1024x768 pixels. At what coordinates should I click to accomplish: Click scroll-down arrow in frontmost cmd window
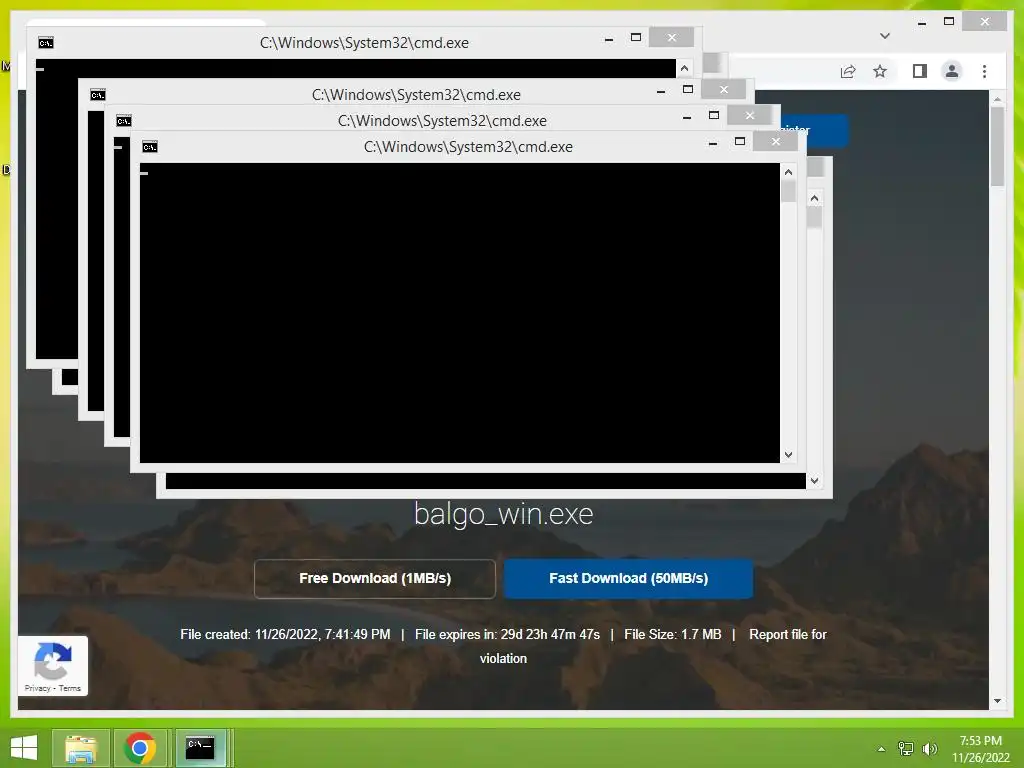point(788,455)
